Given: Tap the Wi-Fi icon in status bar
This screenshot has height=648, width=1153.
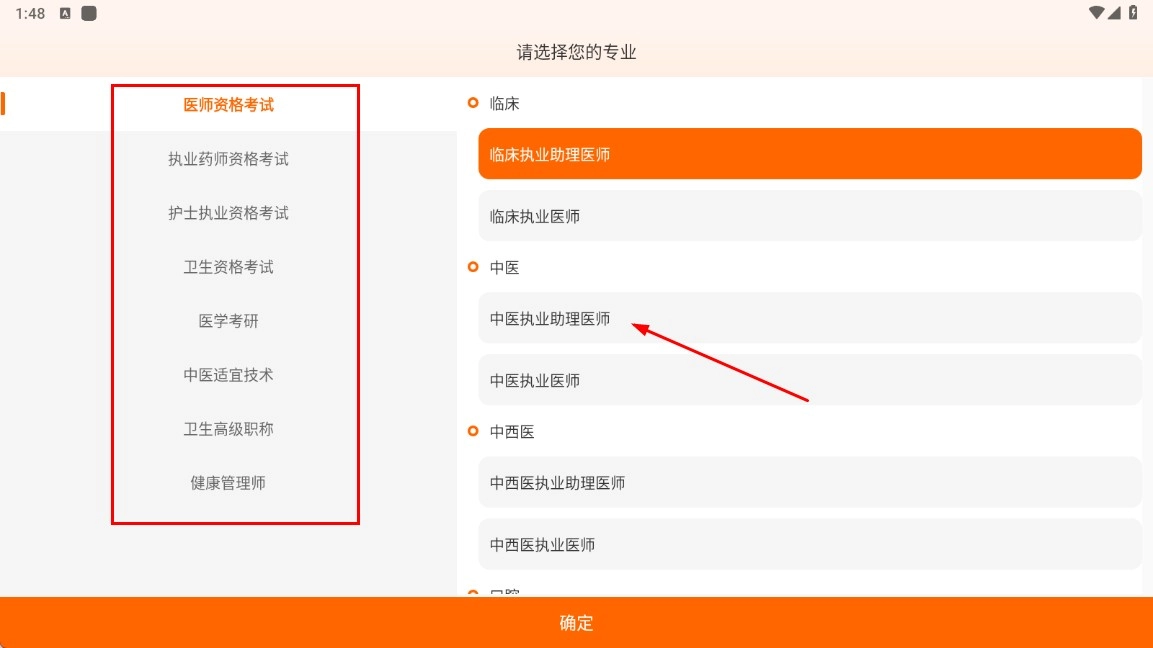Looking at the screenshot, I should click(x=1097, y=13).
